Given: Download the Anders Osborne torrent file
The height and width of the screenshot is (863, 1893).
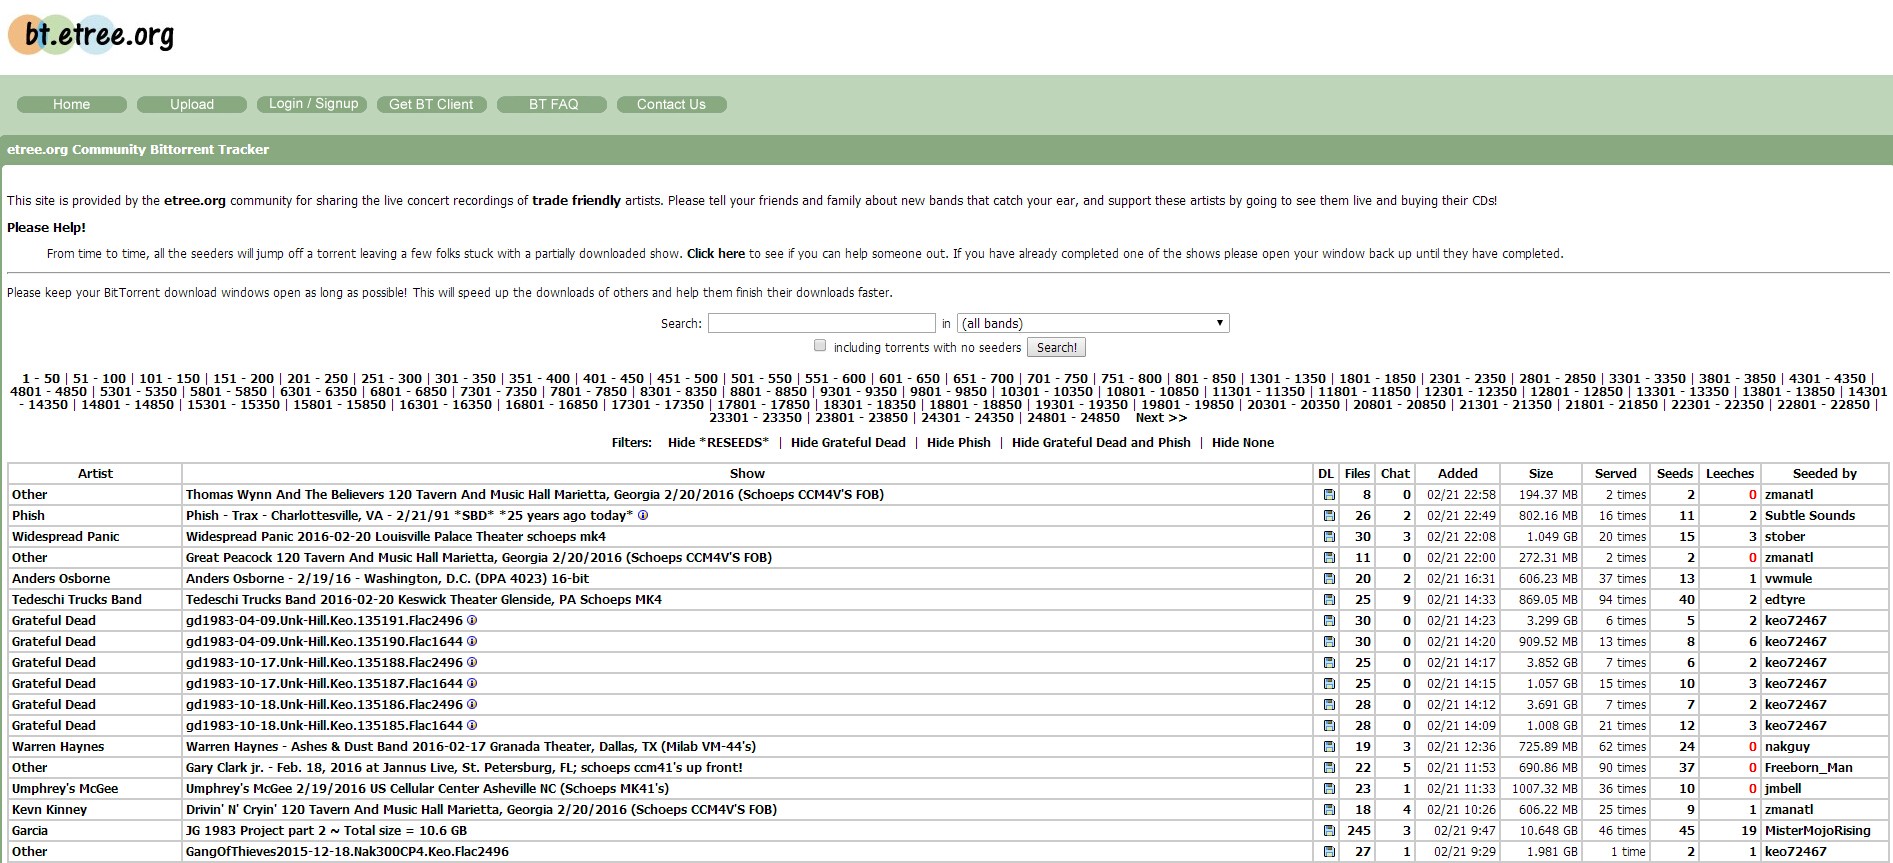Looking at the screenshot, I should click(x=1328, y=579).
